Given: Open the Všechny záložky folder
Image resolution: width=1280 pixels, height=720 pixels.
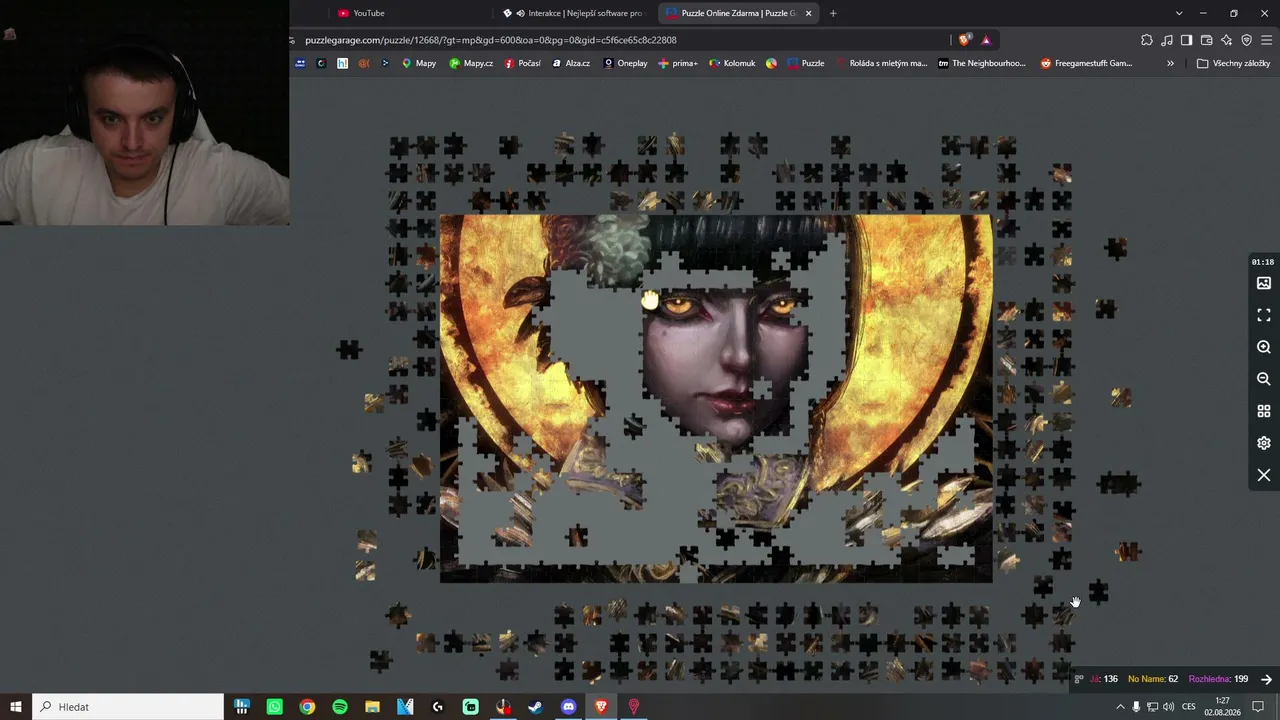Looking at the screenshot, I should [1233, 63].
